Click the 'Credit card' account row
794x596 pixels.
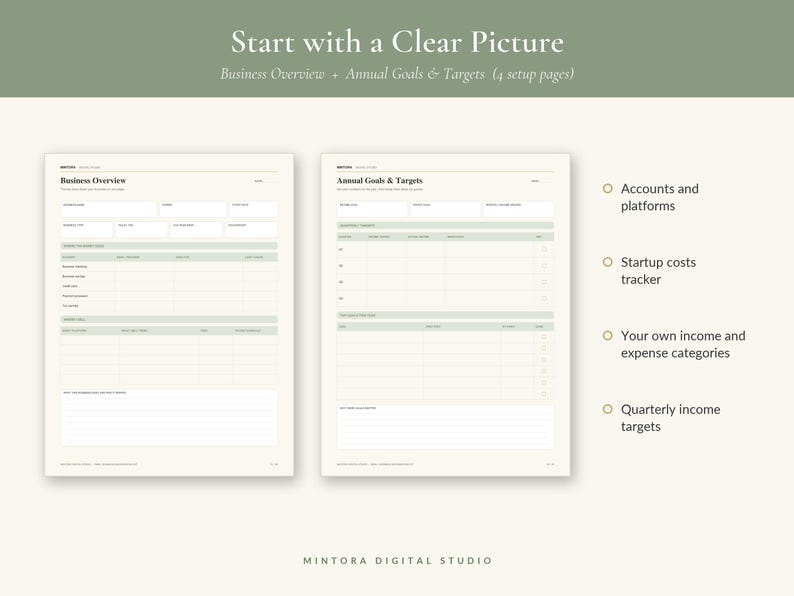(169, 286)
